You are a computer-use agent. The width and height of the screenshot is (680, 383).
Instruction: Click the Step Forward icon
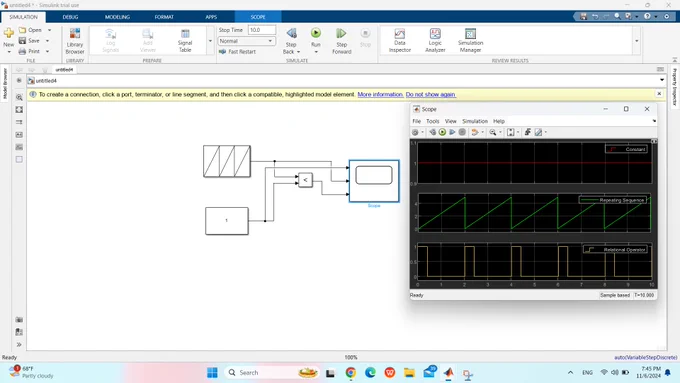341,33
